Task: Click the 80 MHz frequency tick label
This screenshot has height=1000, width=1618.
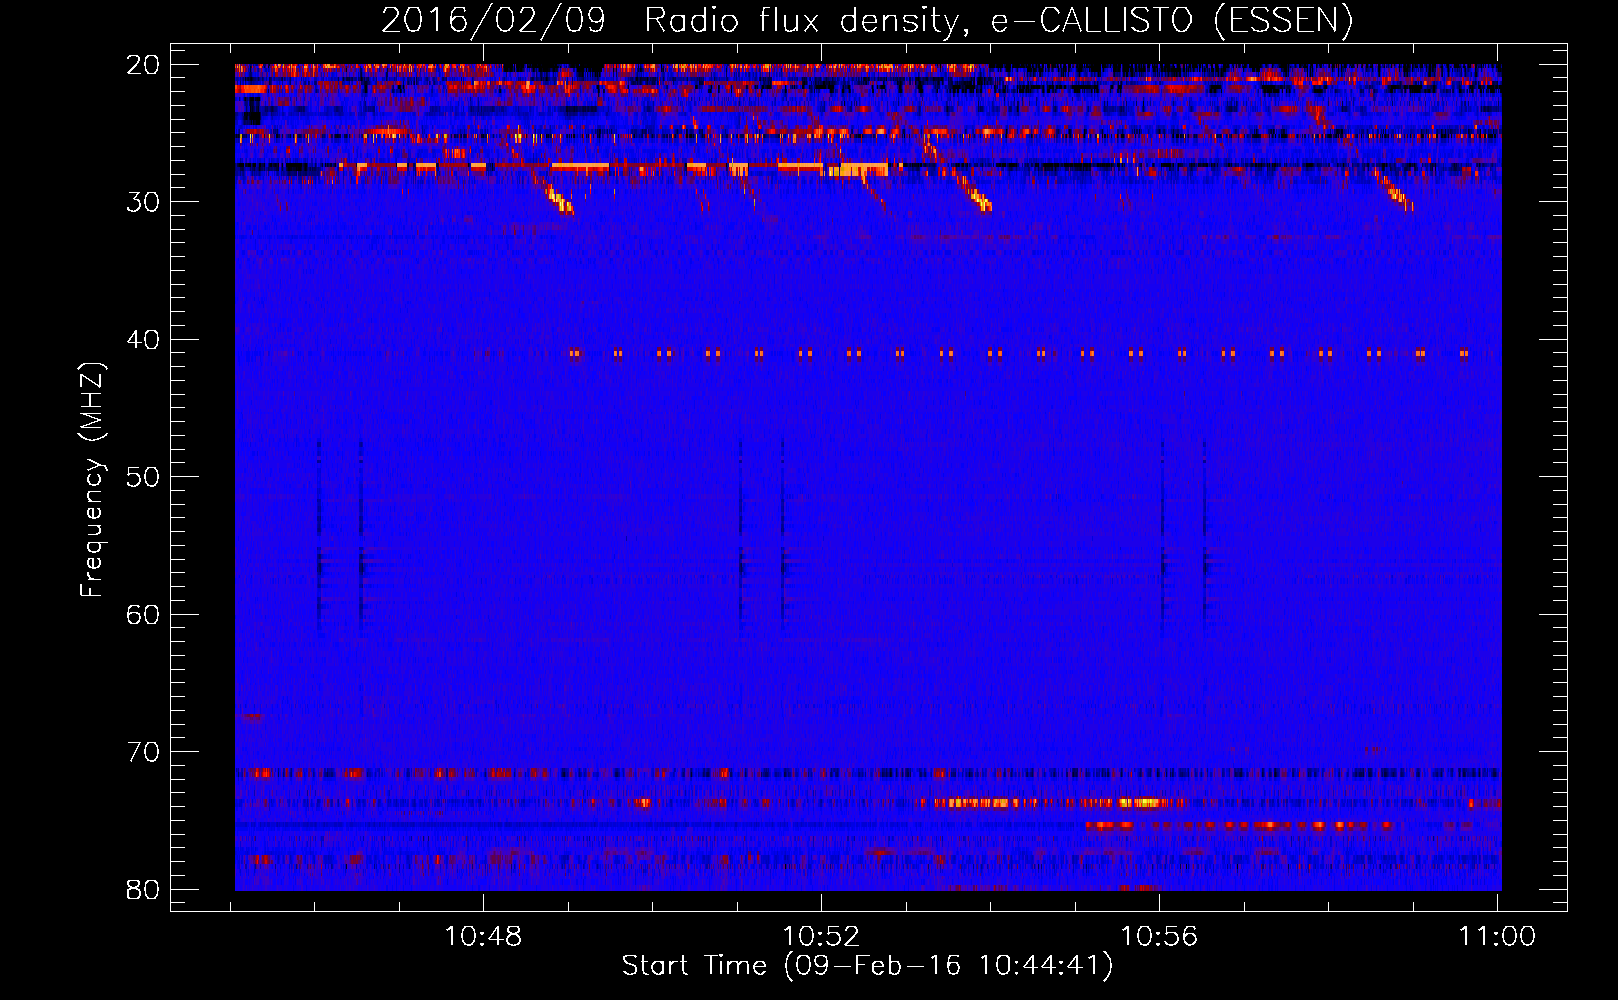Action: pos(144,890)
